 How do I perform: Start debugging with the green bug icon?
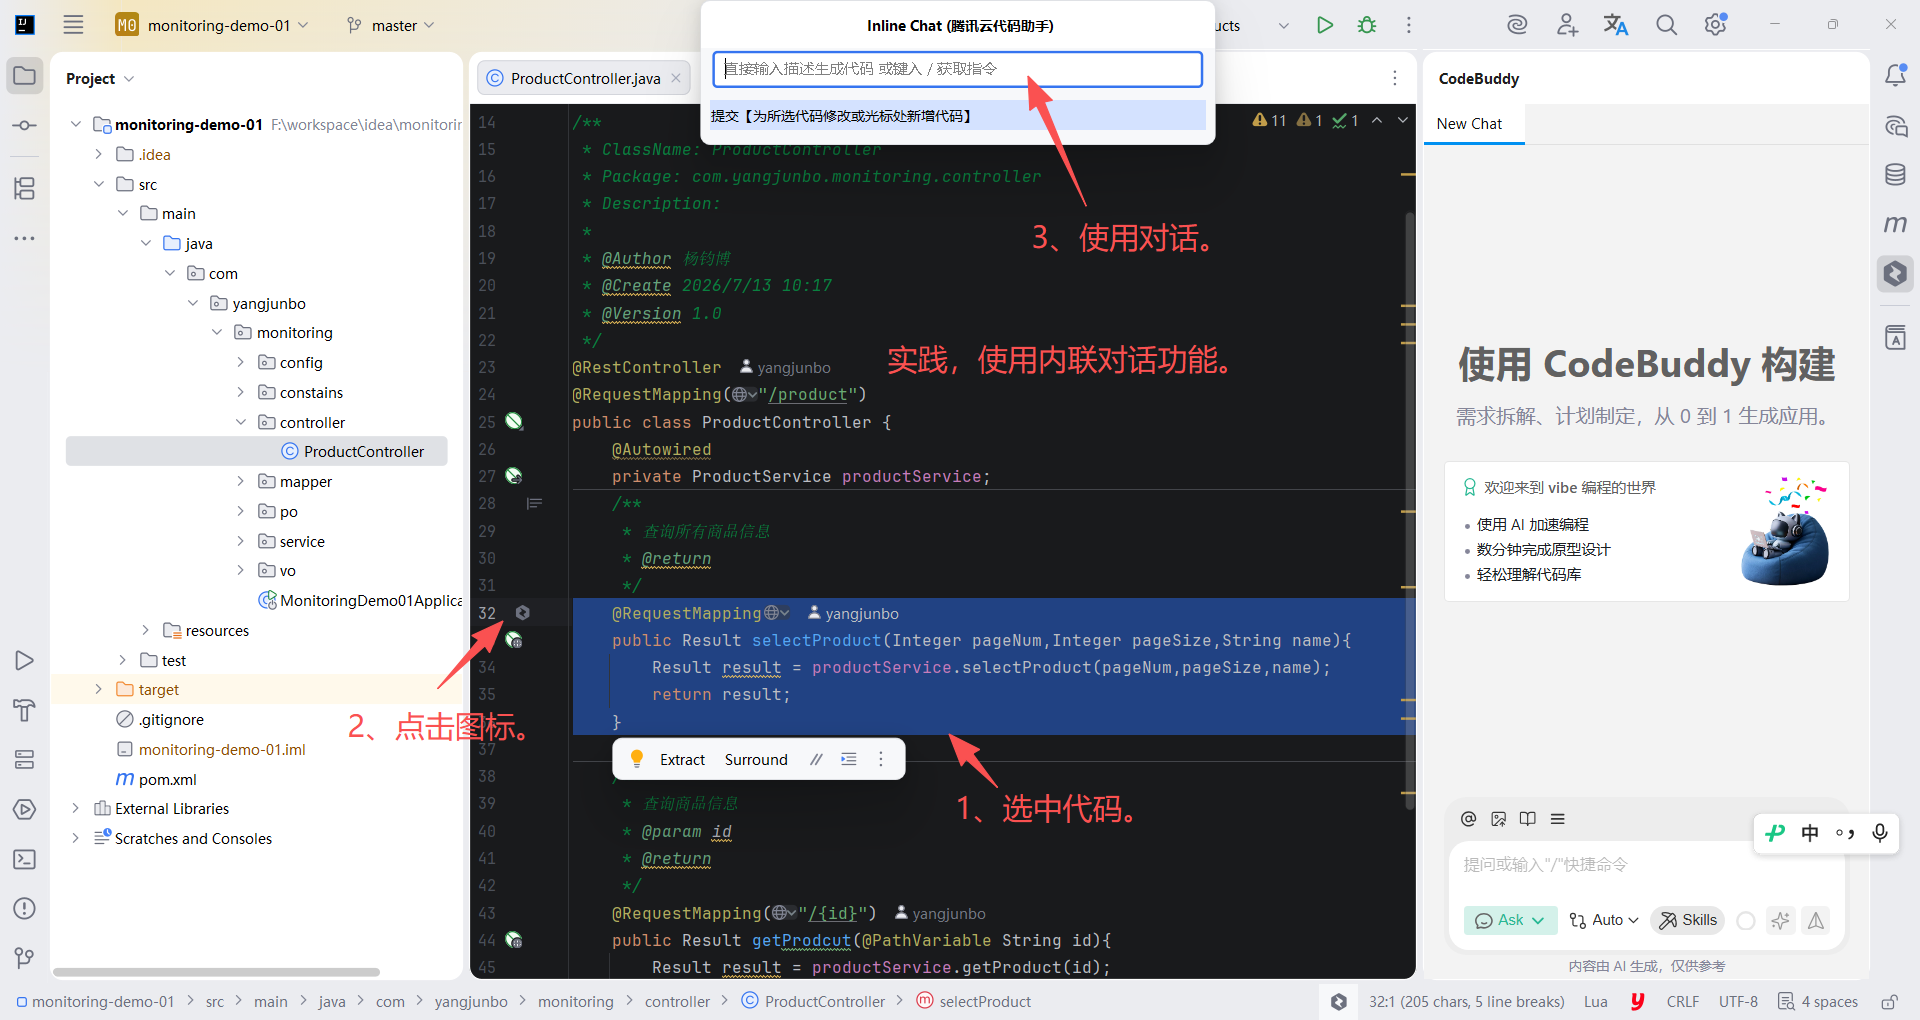coord(1367,25)
